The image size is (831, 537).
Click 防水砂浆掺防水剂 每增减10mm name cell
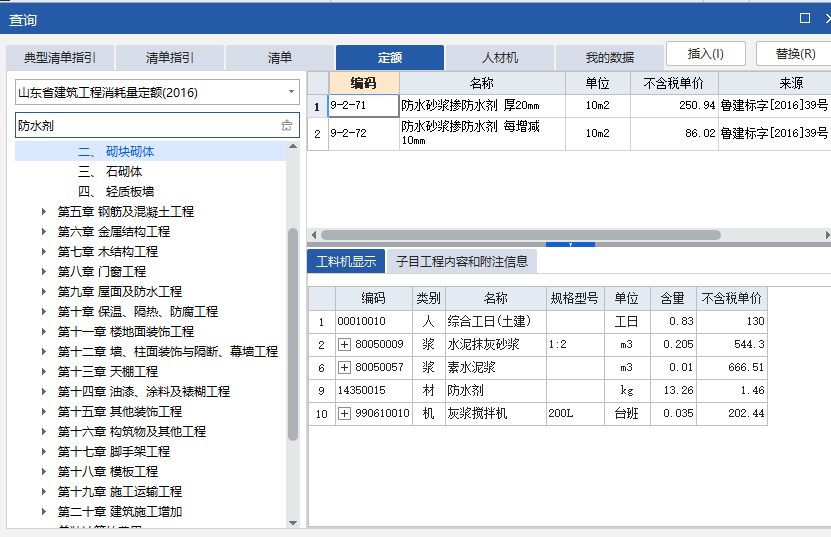pyautogui.click(x=482, y=133)
